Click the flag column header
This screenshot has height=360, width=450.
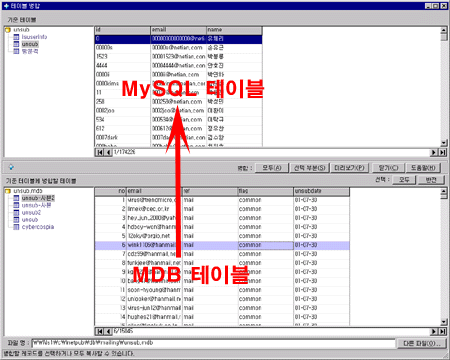click(x=265, y=191)
